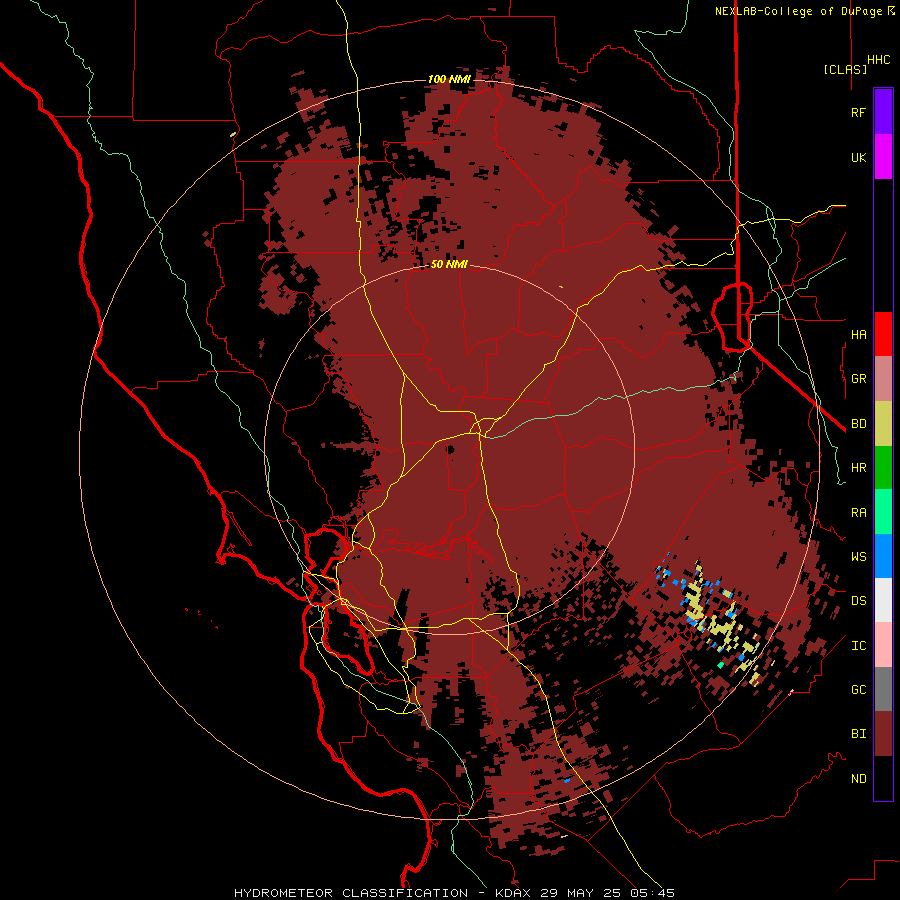
Task: Select the pink GR graupel legend swatch
Action: [883, 379]
